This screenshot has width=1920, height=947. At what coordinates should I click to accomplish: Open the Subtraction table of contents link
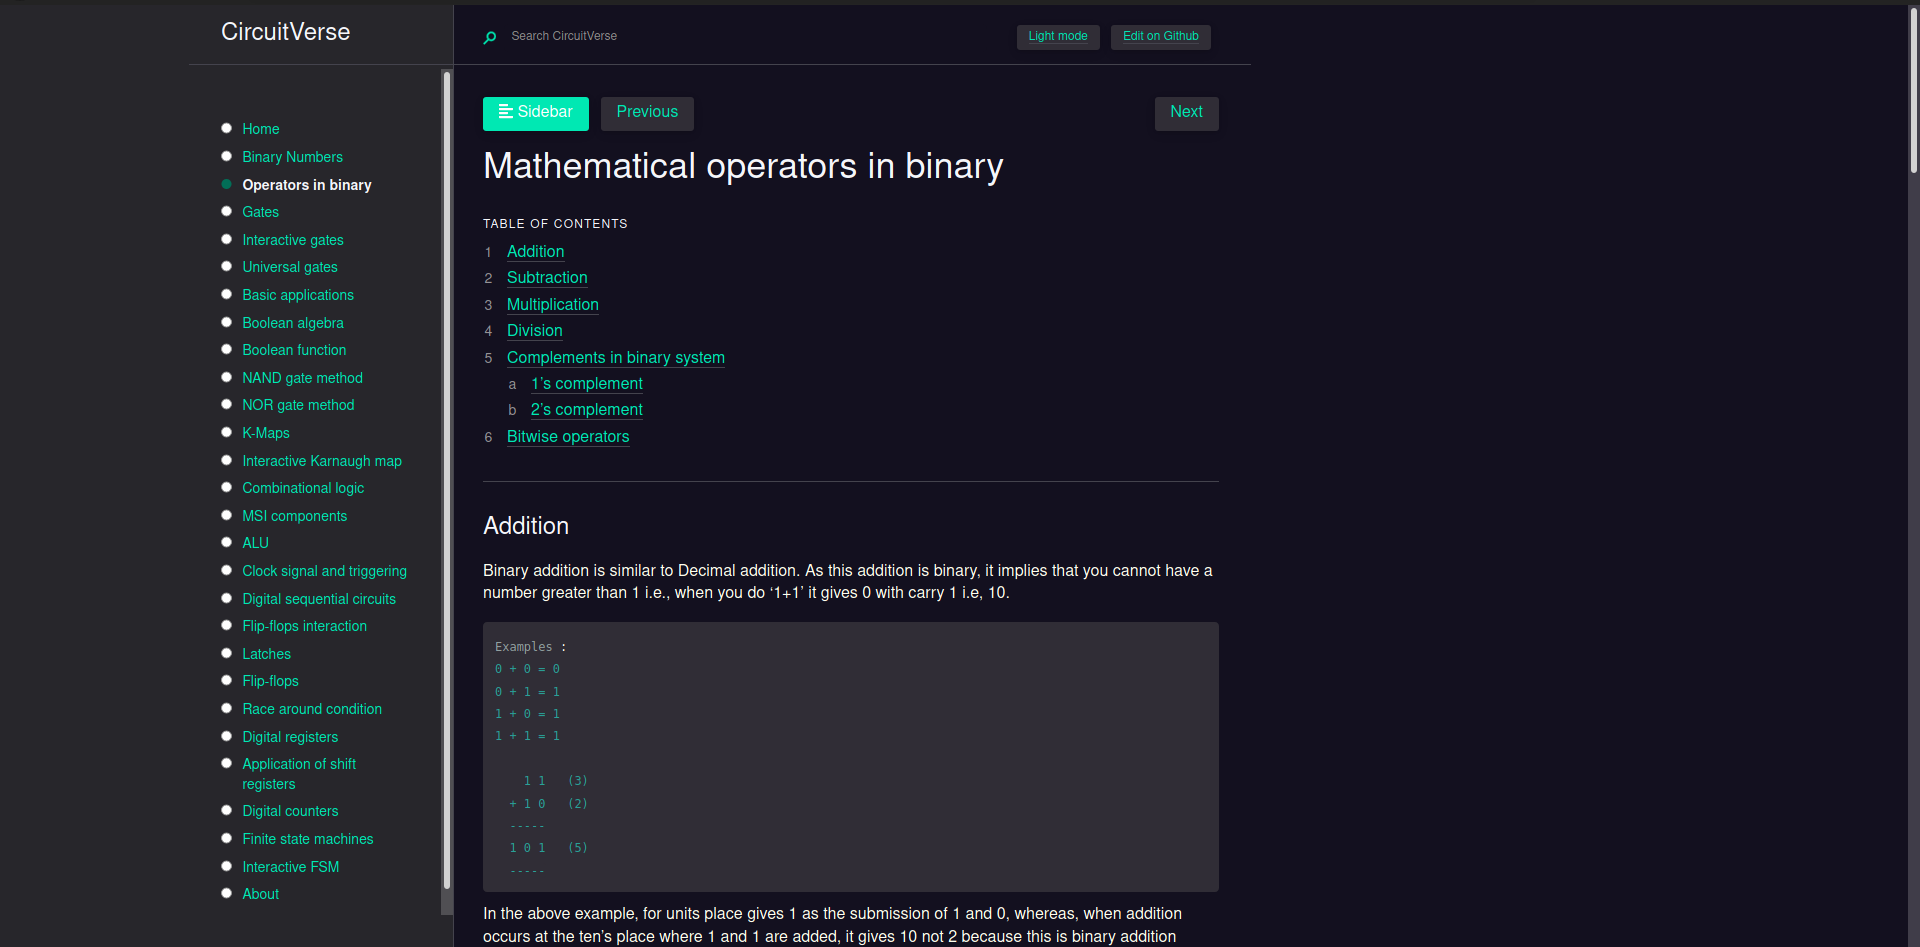point(546,278)
